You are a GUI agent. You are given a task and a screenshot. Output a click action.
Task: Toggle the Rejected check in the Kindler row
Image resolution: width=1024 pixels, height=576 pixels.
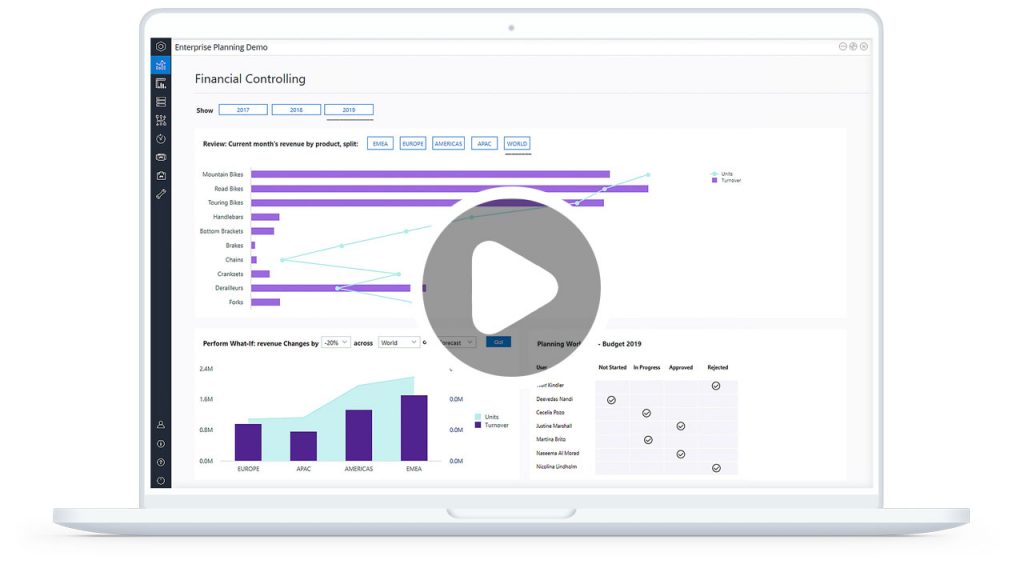tap(716, 386)
